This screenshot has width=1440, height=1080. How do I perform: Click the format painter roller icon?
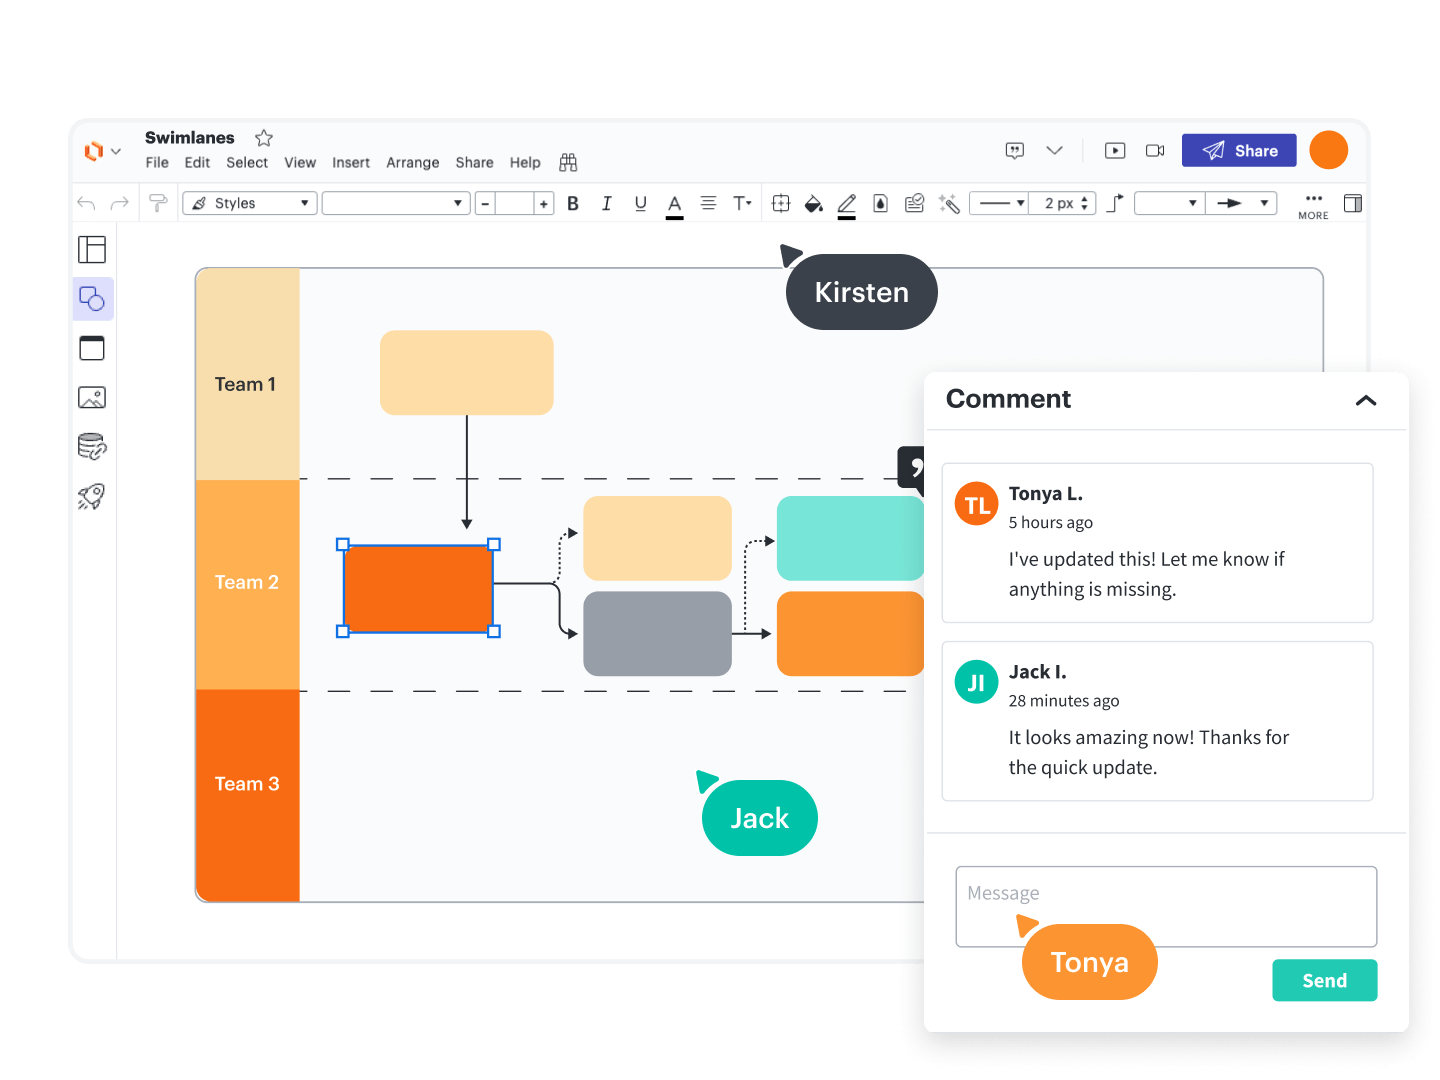point(158,203)
